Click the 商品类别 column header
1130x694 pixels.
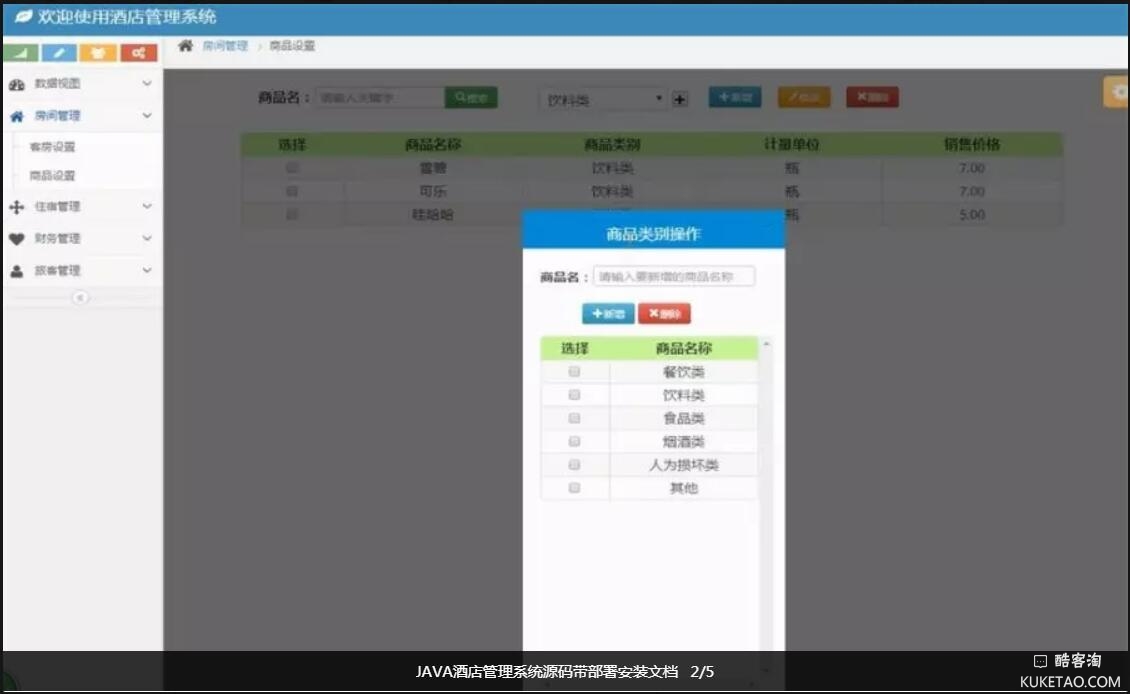click(613, 145)
